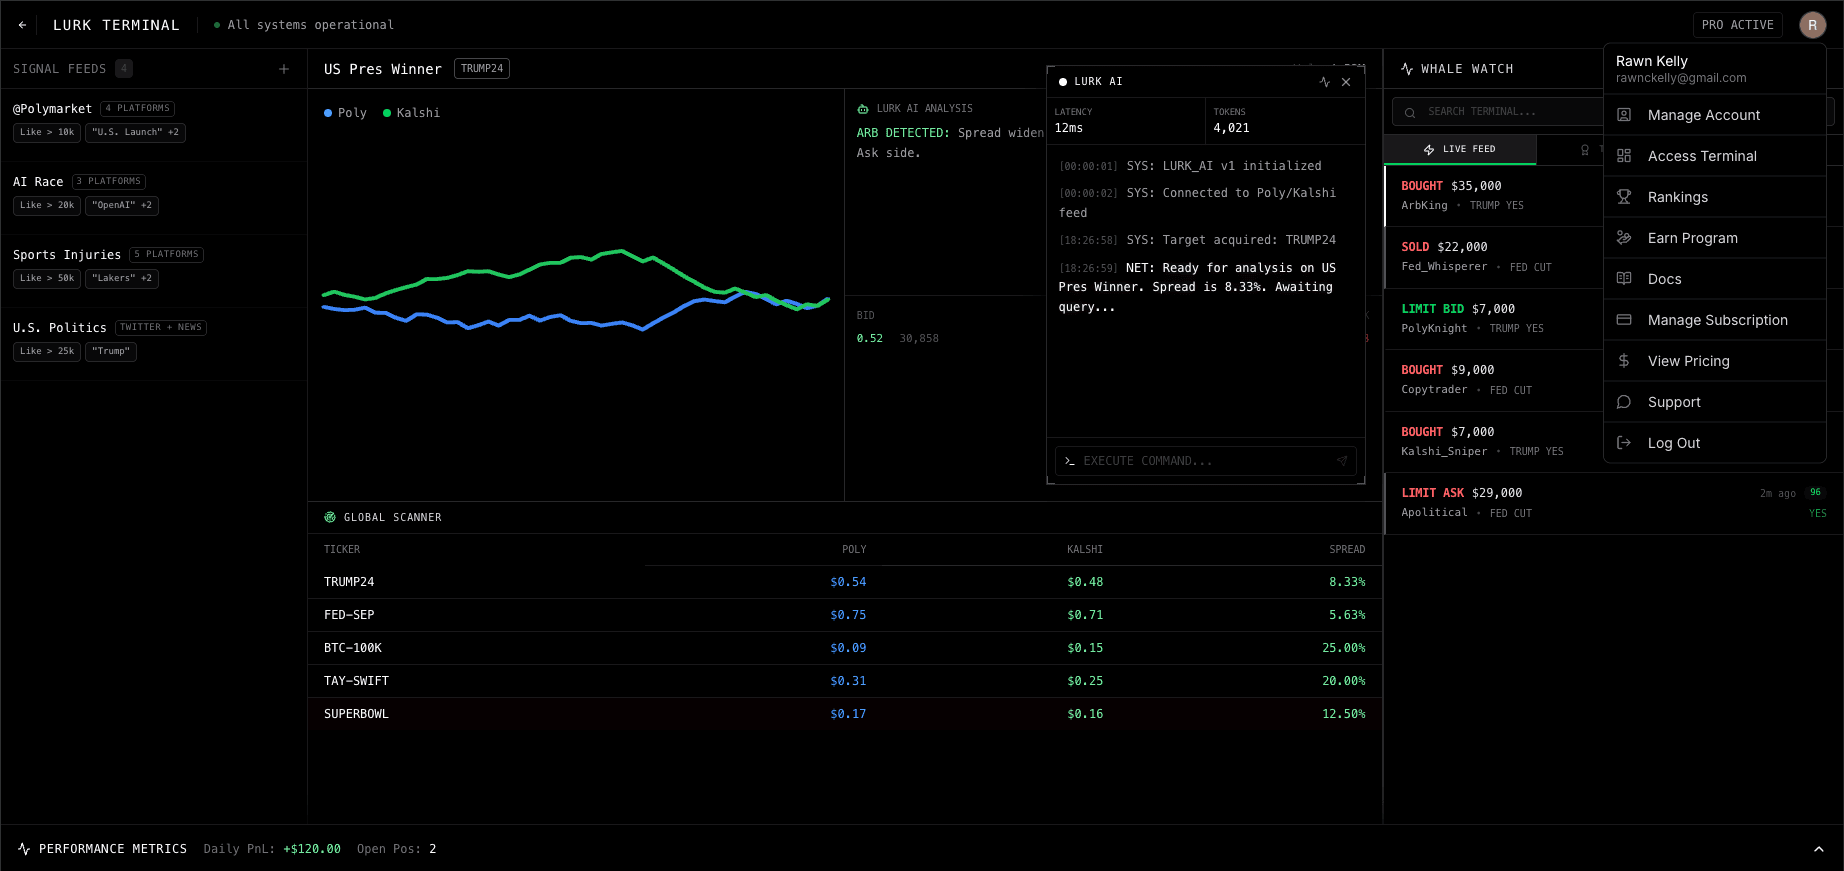Click the "U.S. Launch" +2 keyword chip
Viewport: 1844px width, 871px height.
[136, 132]
